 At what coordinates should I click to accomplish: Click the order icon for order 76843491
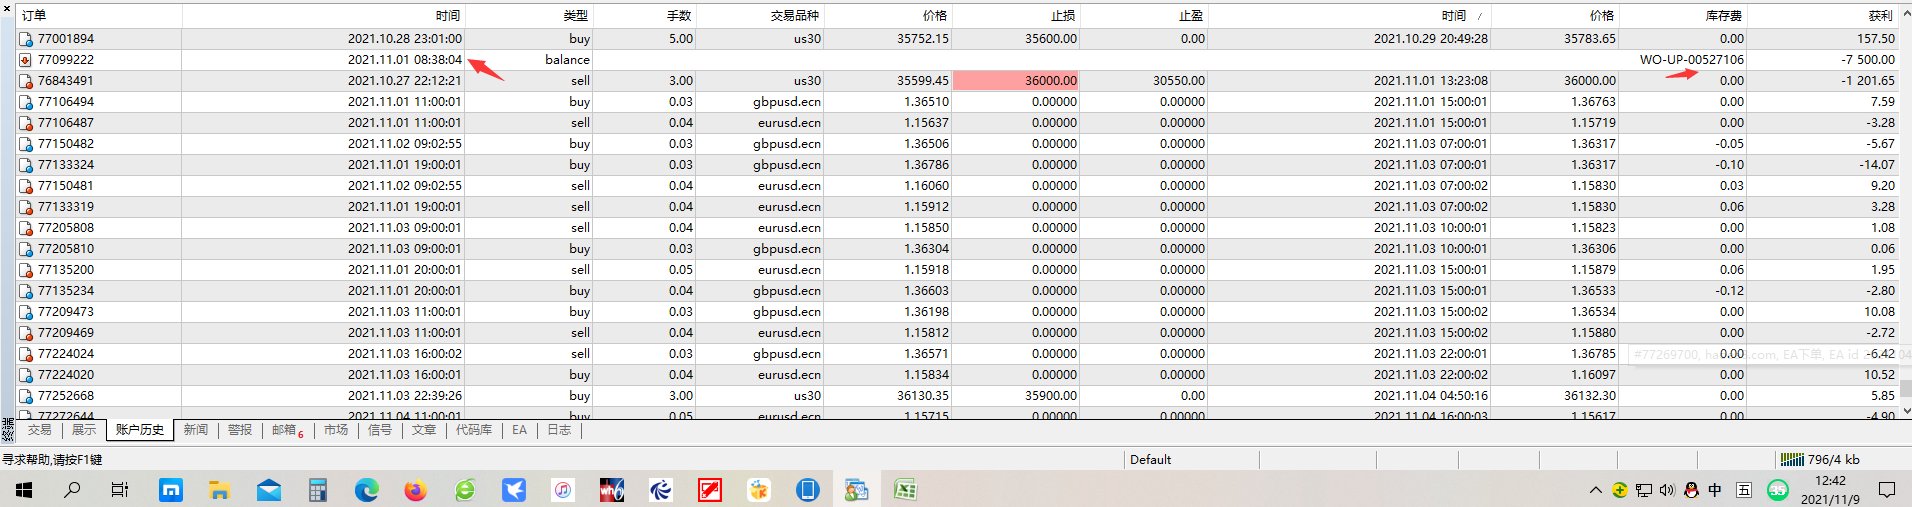(26, 81)
